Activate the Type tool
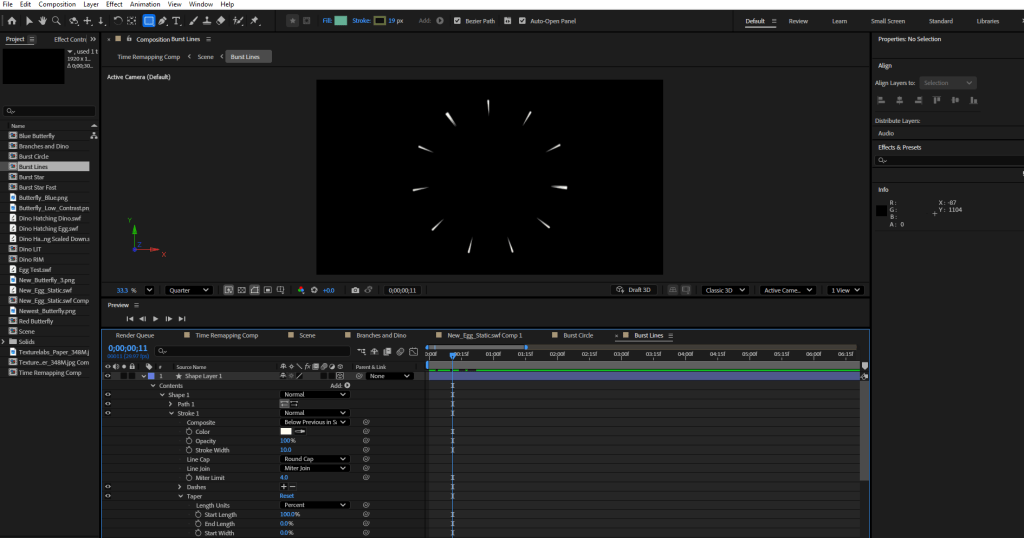1024x538 pixels. (177, 20)
